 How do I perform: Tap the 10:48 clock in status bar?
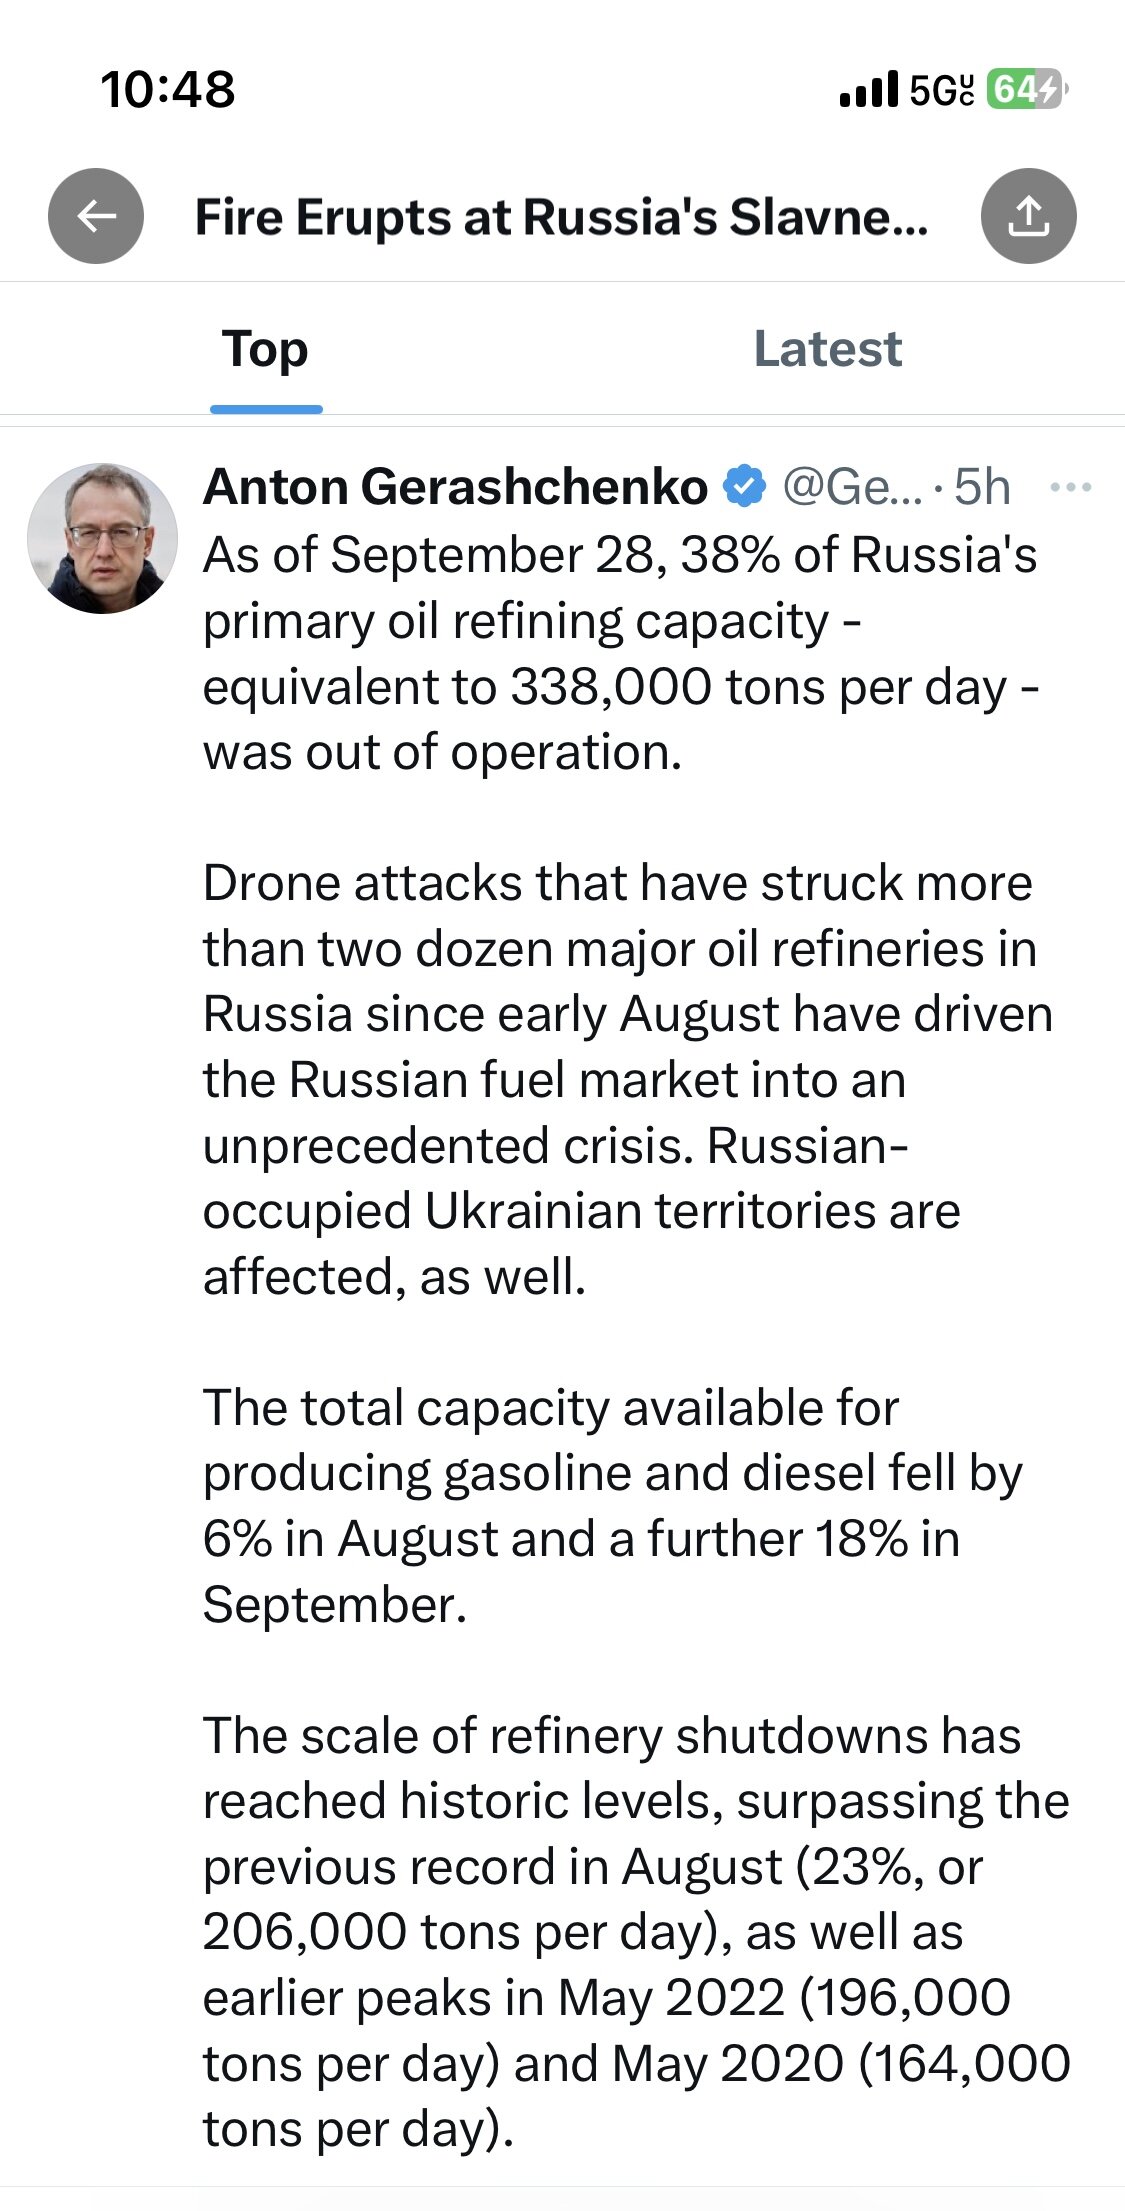point(168,90)
